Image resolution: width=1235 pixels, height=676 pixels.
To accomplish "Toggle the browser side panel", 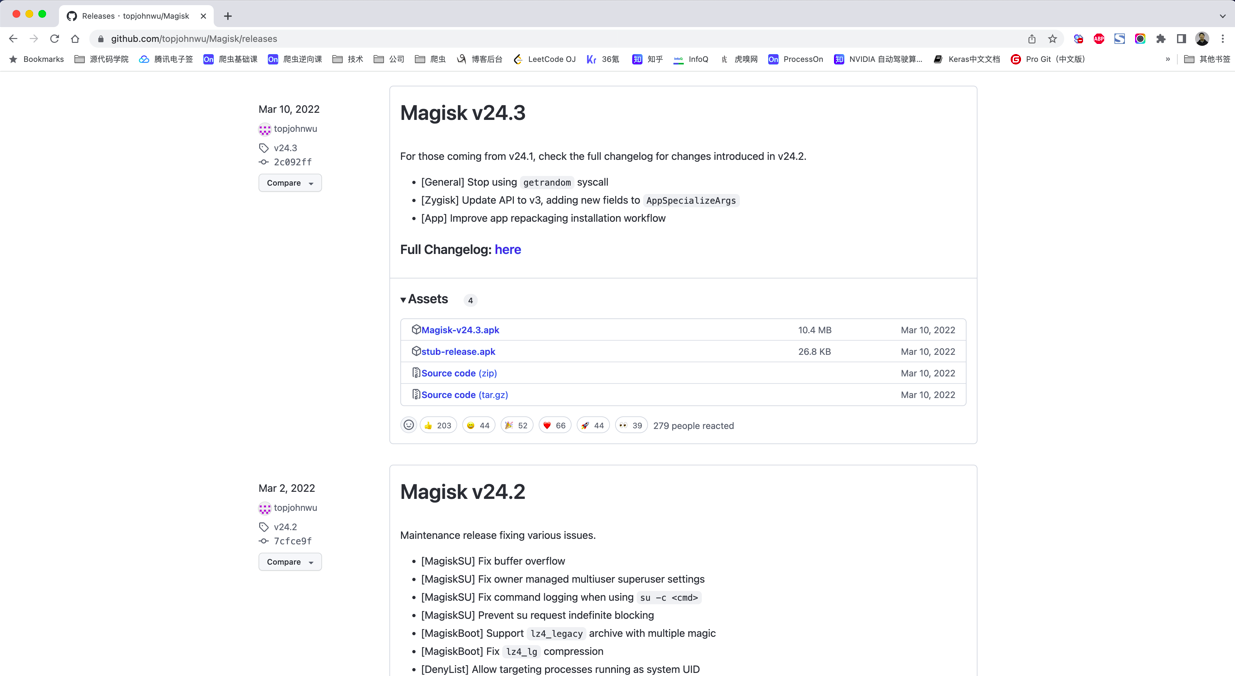I will pos(1181,39).
